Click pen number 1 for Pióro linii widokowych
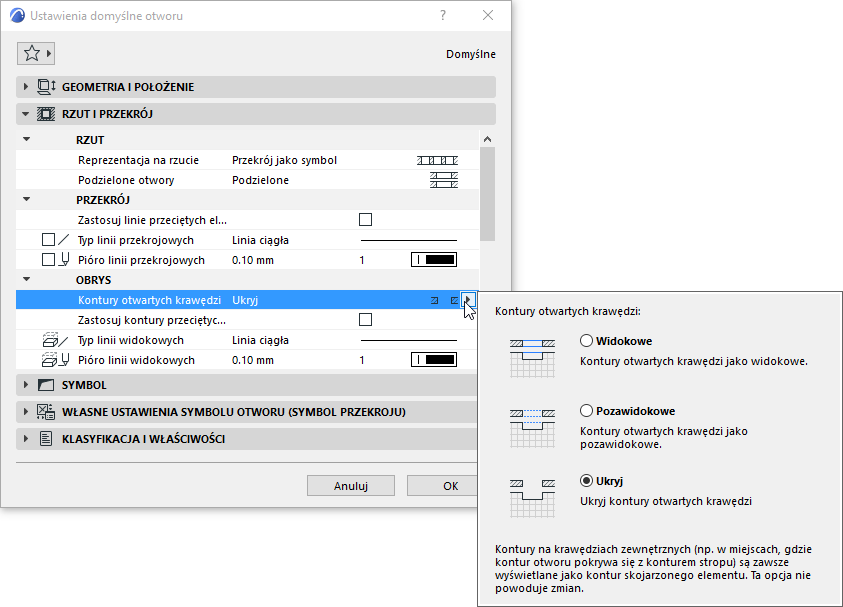This screenshot has width=843, height=607. 362,360
